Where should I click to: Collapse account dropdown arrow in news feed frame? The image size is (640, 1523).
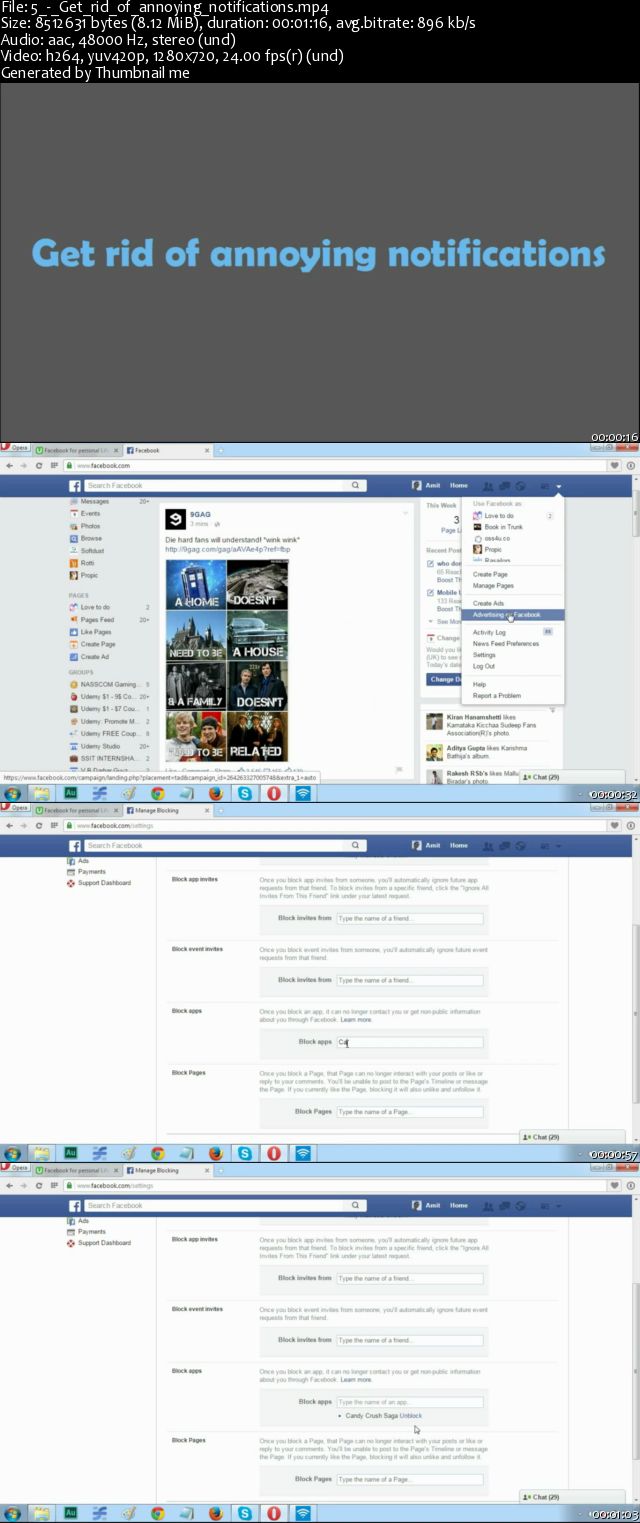point(559,486)
